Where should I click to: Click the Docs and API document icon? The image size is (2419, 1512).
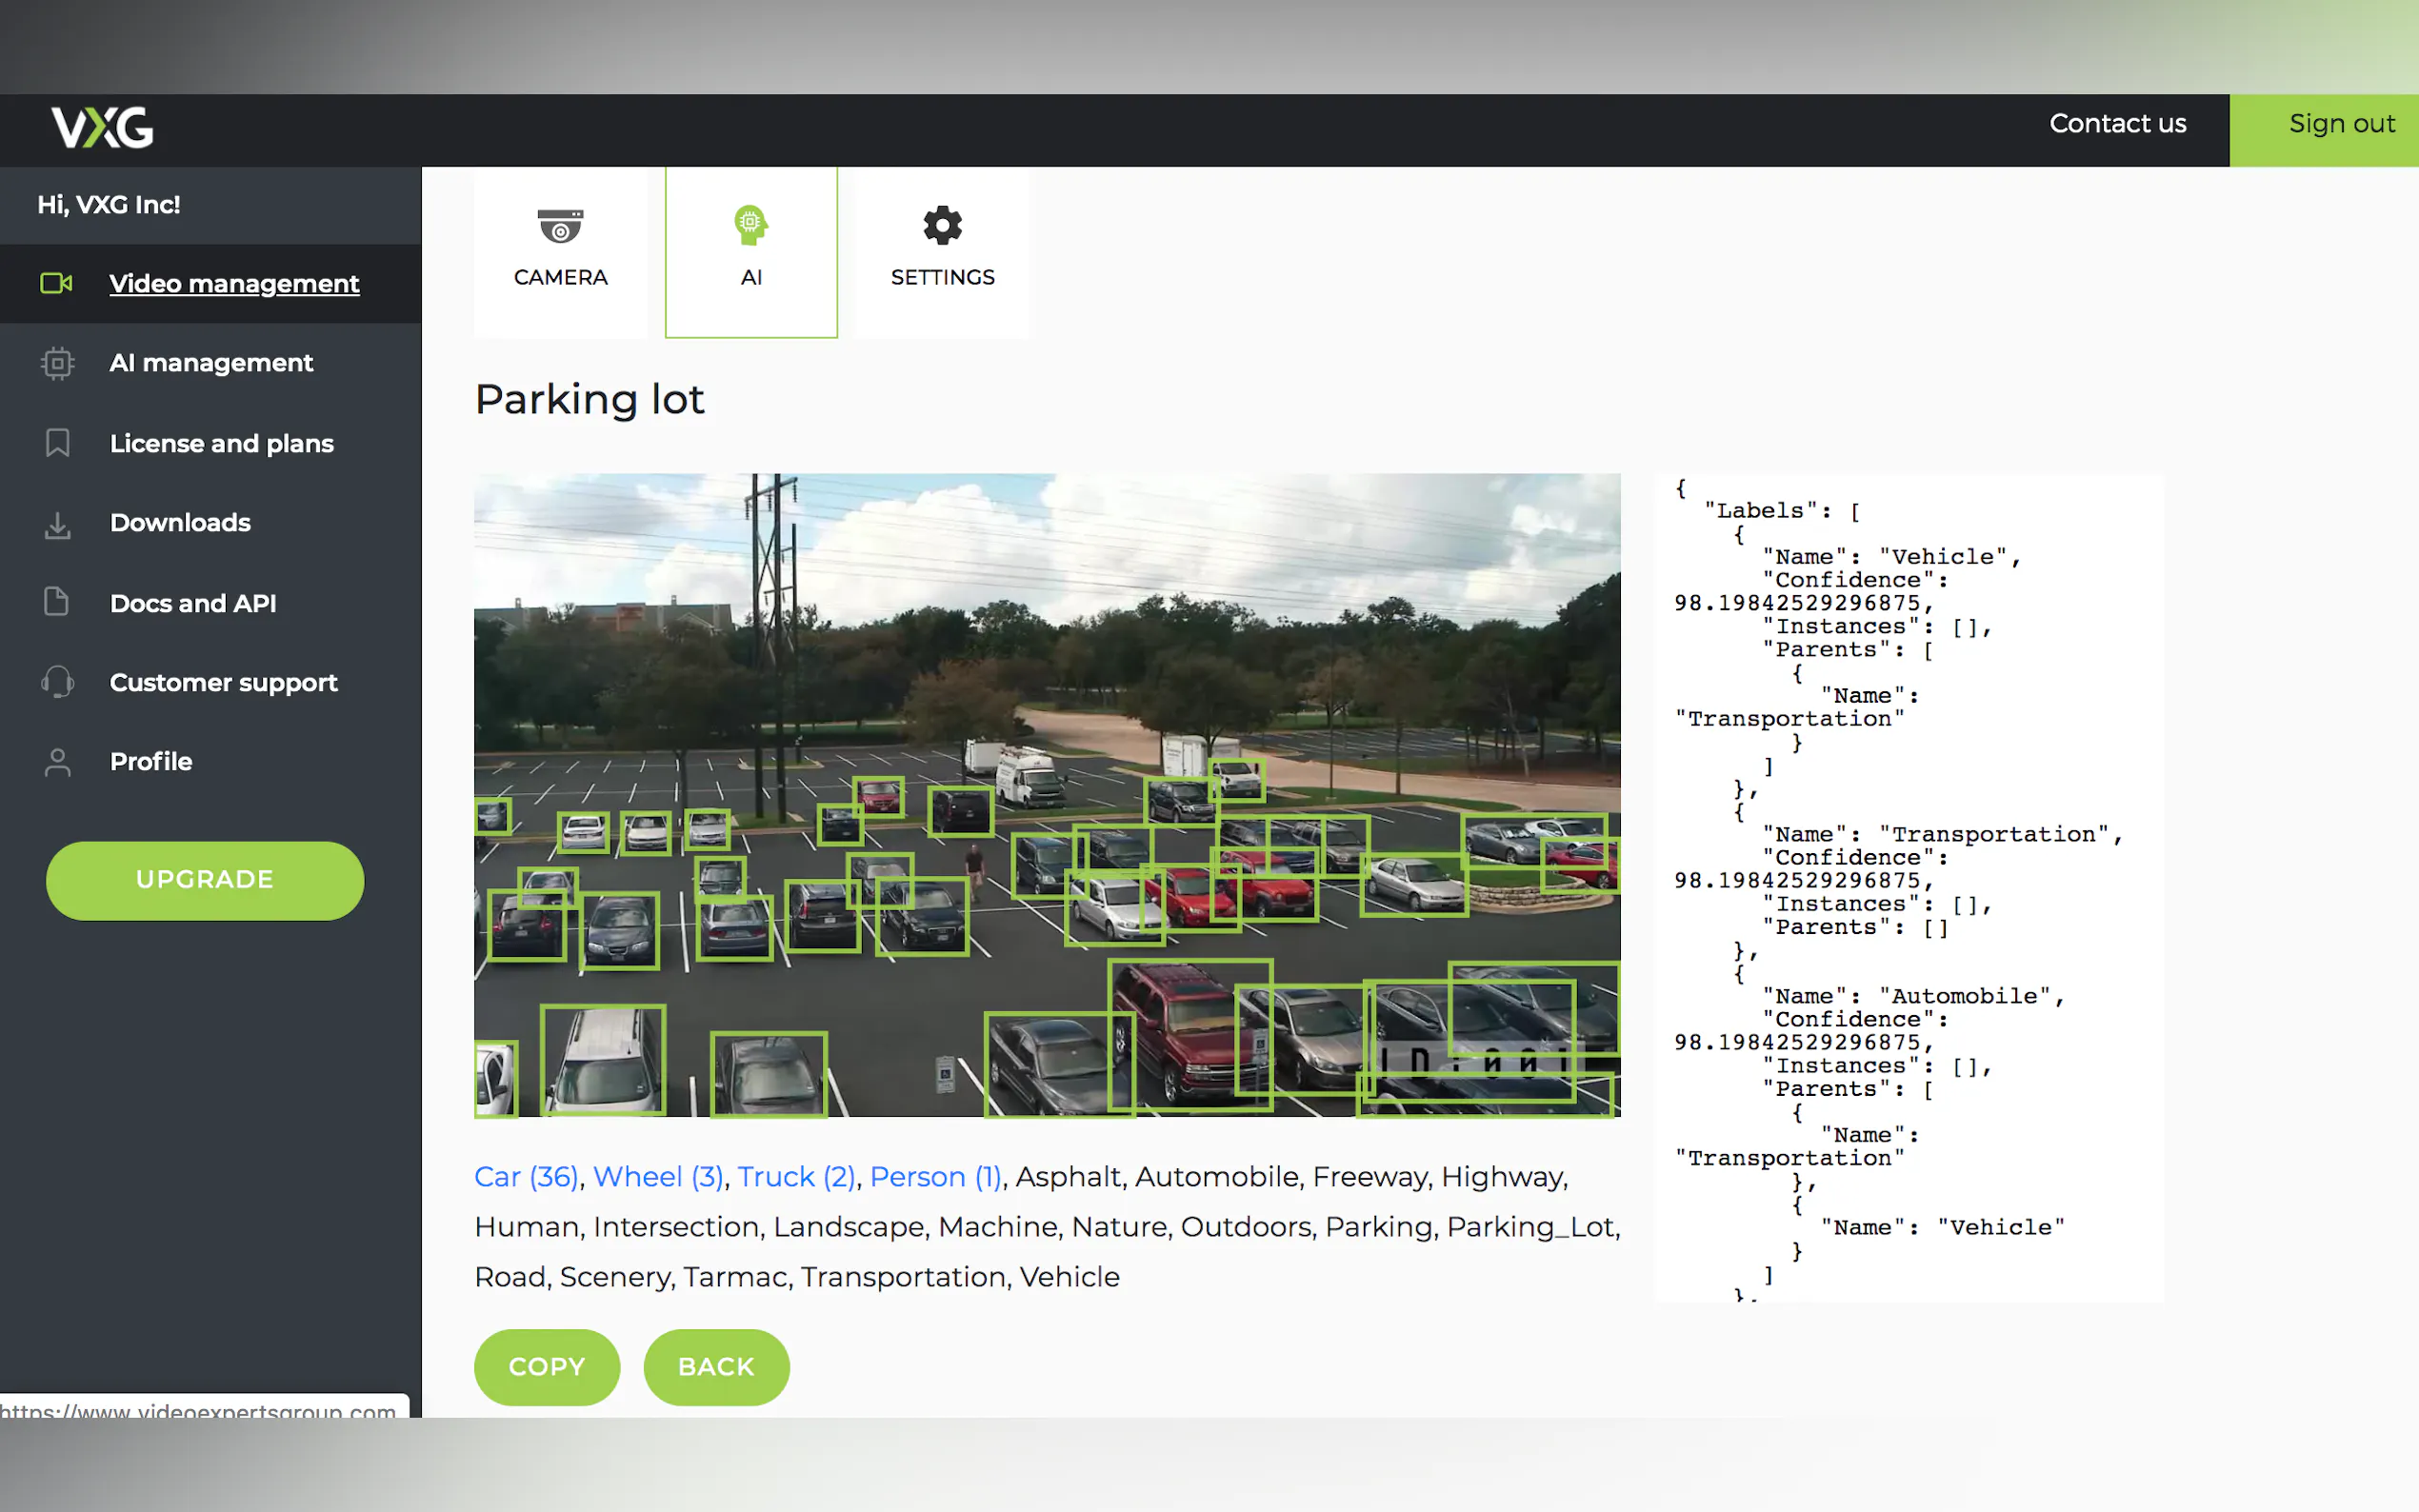[57, 602]
